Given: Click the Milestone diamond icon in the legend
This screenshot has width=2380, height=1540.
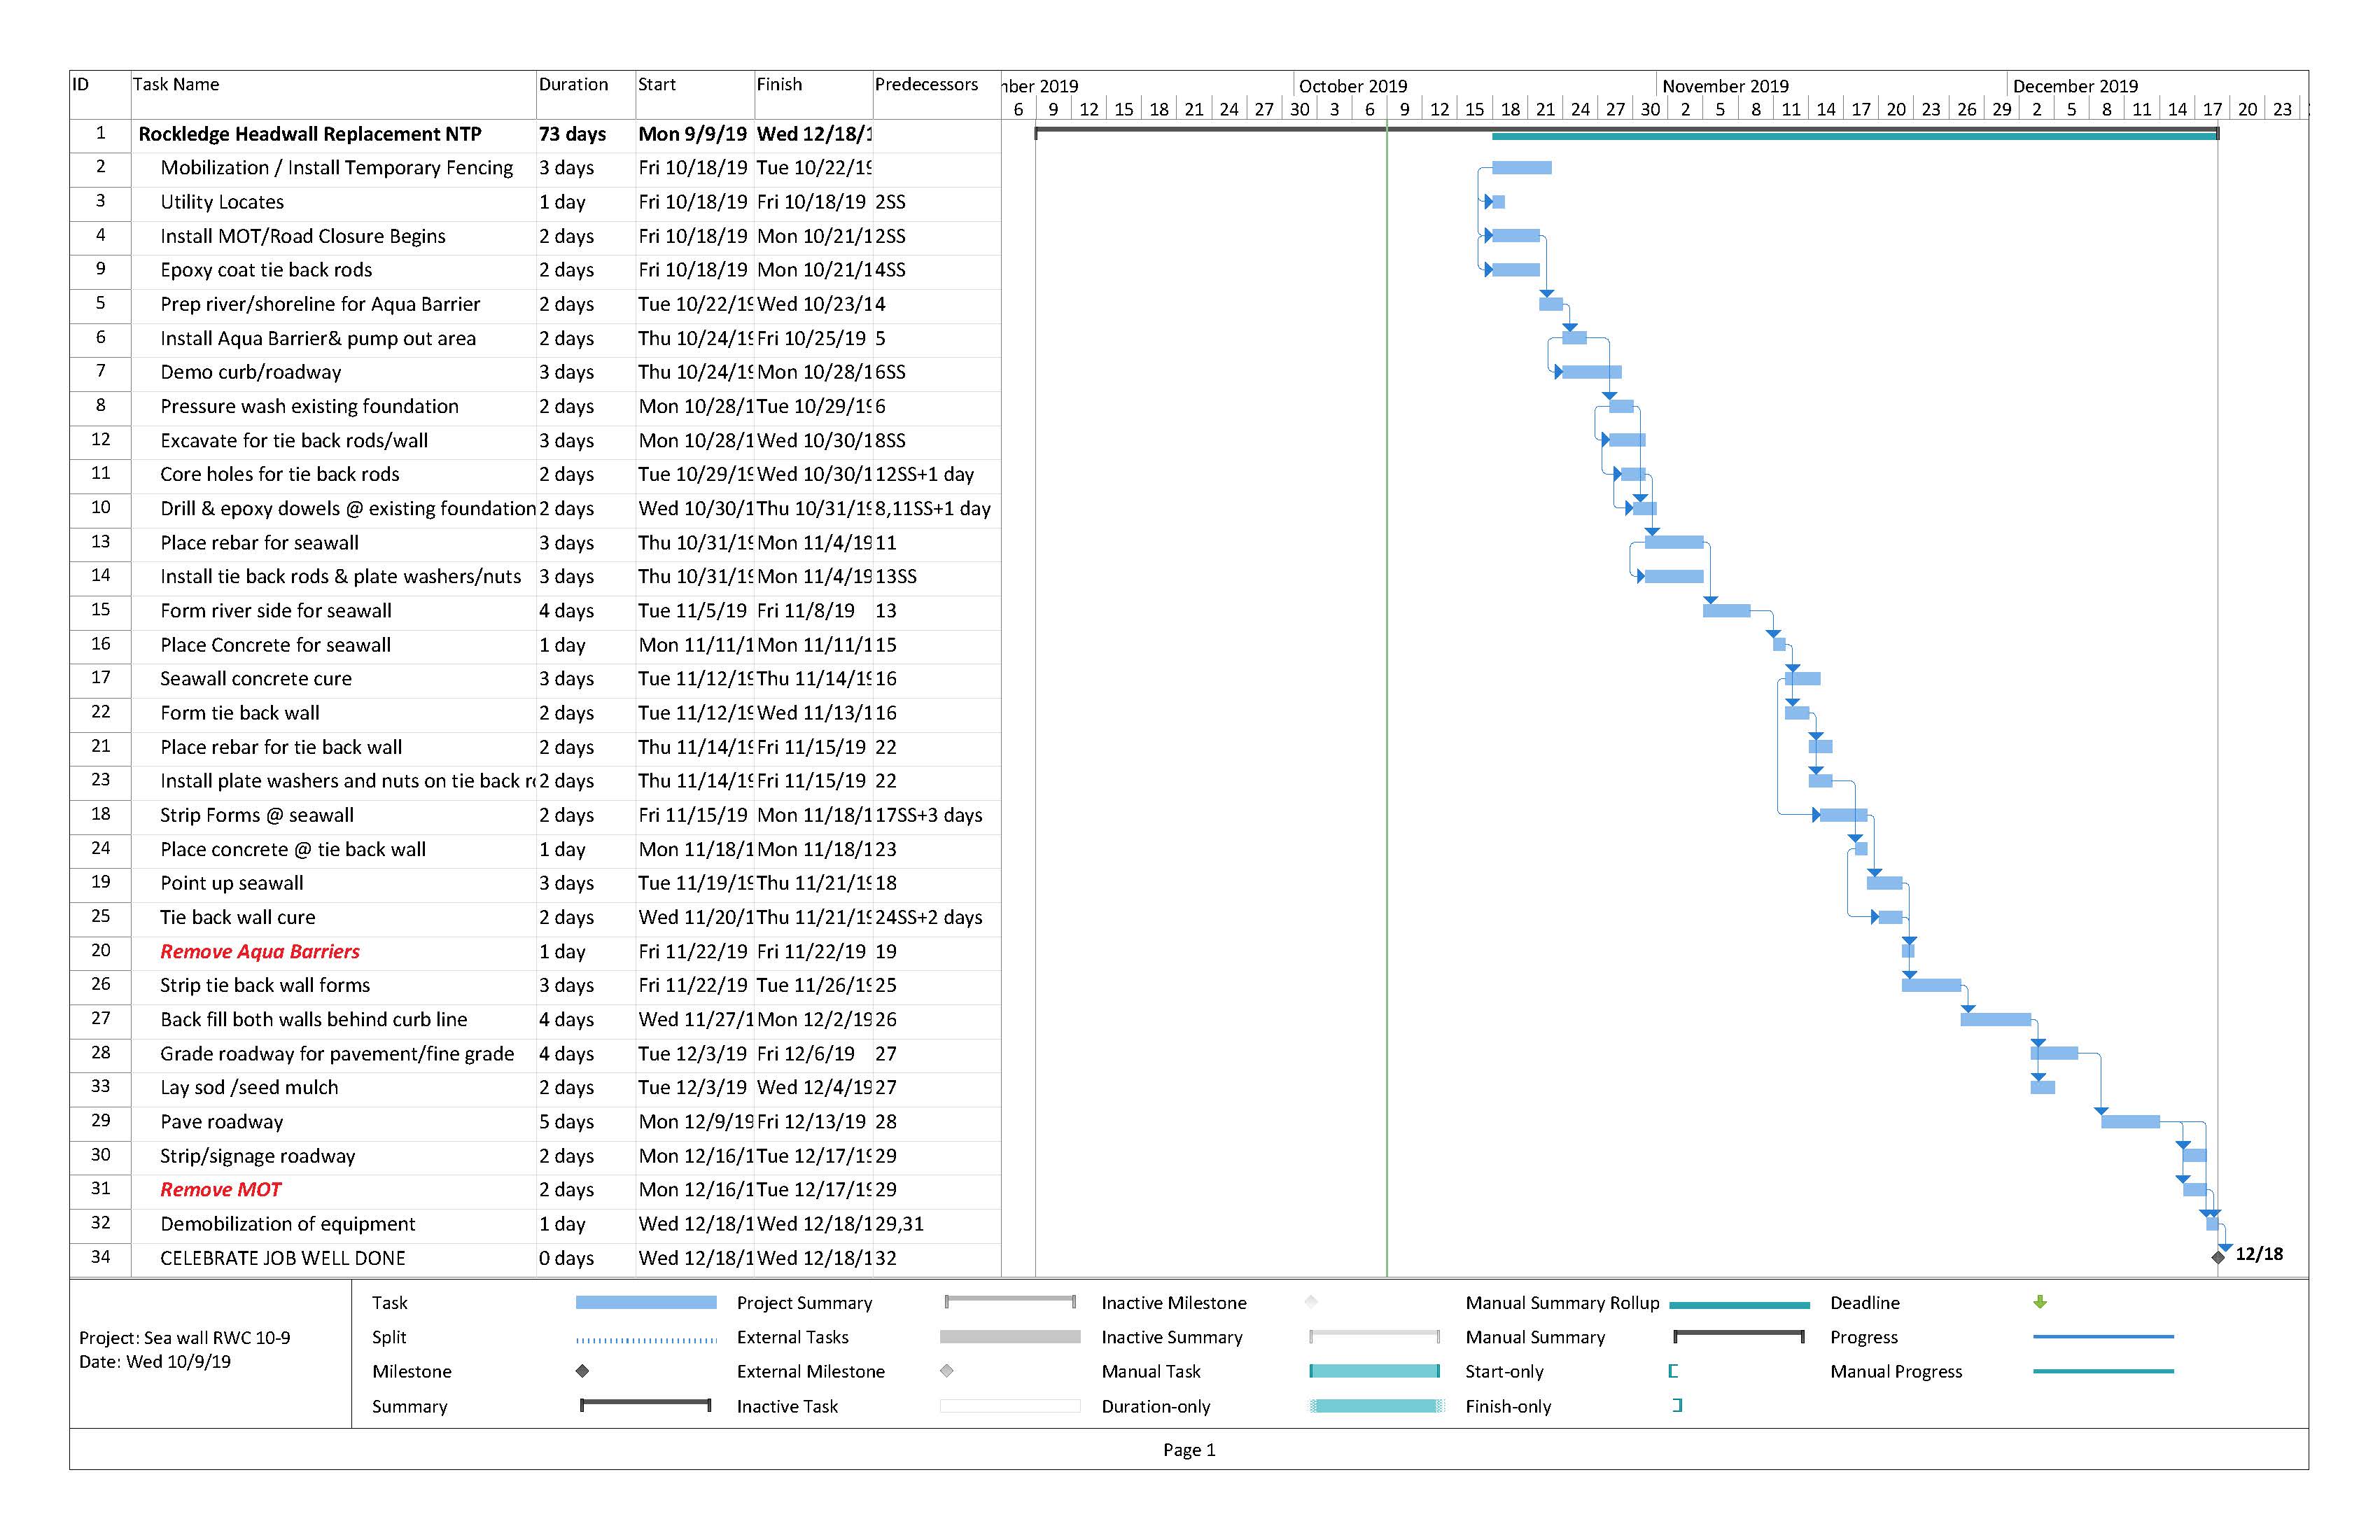Looking at the screenshot, I should [582, 1371].
